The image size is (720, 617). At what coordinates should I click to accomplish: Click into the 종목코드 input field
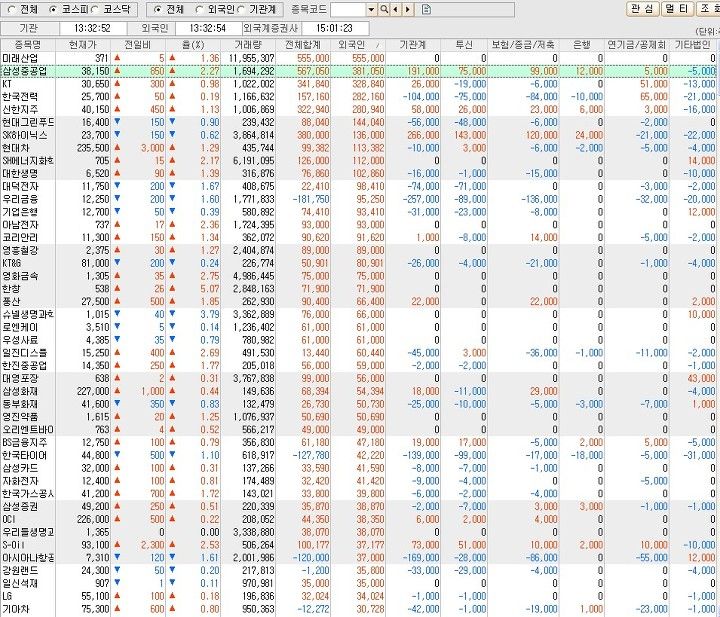tap(348, 9)
